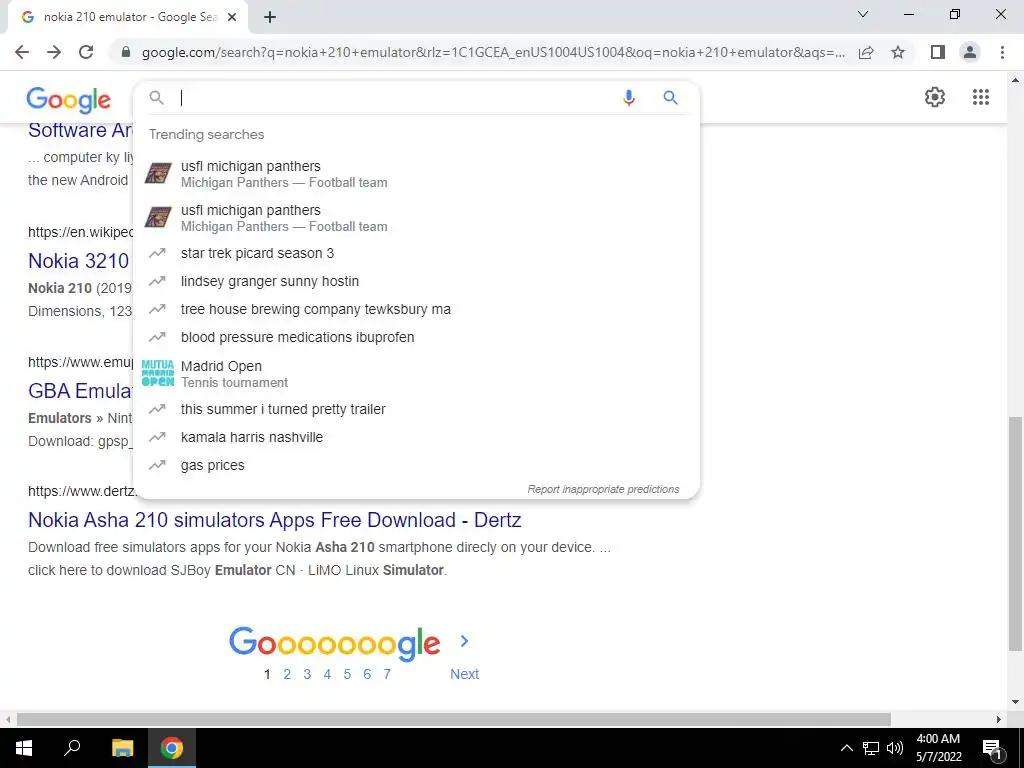Select tree house brewing company suggestion
The image size is (1024, 768).
pyautogui.click(x=416, y=310)
